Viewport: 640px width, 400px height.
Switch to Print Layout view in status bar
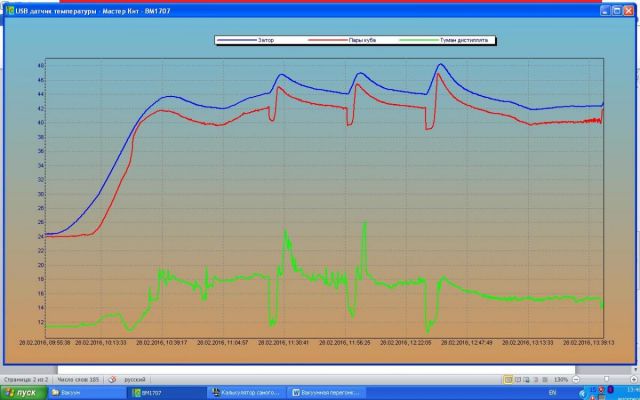click(508, 380)
